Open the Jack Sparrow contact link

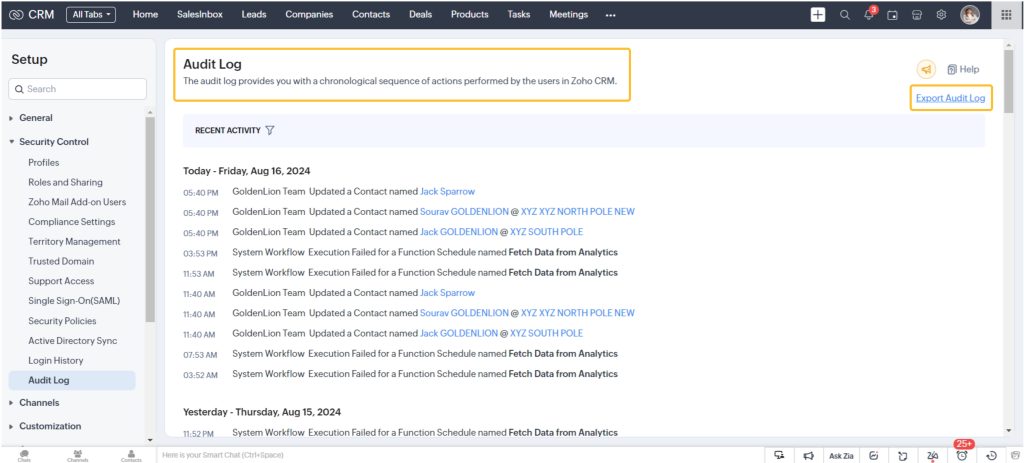(x=447, y=191)
